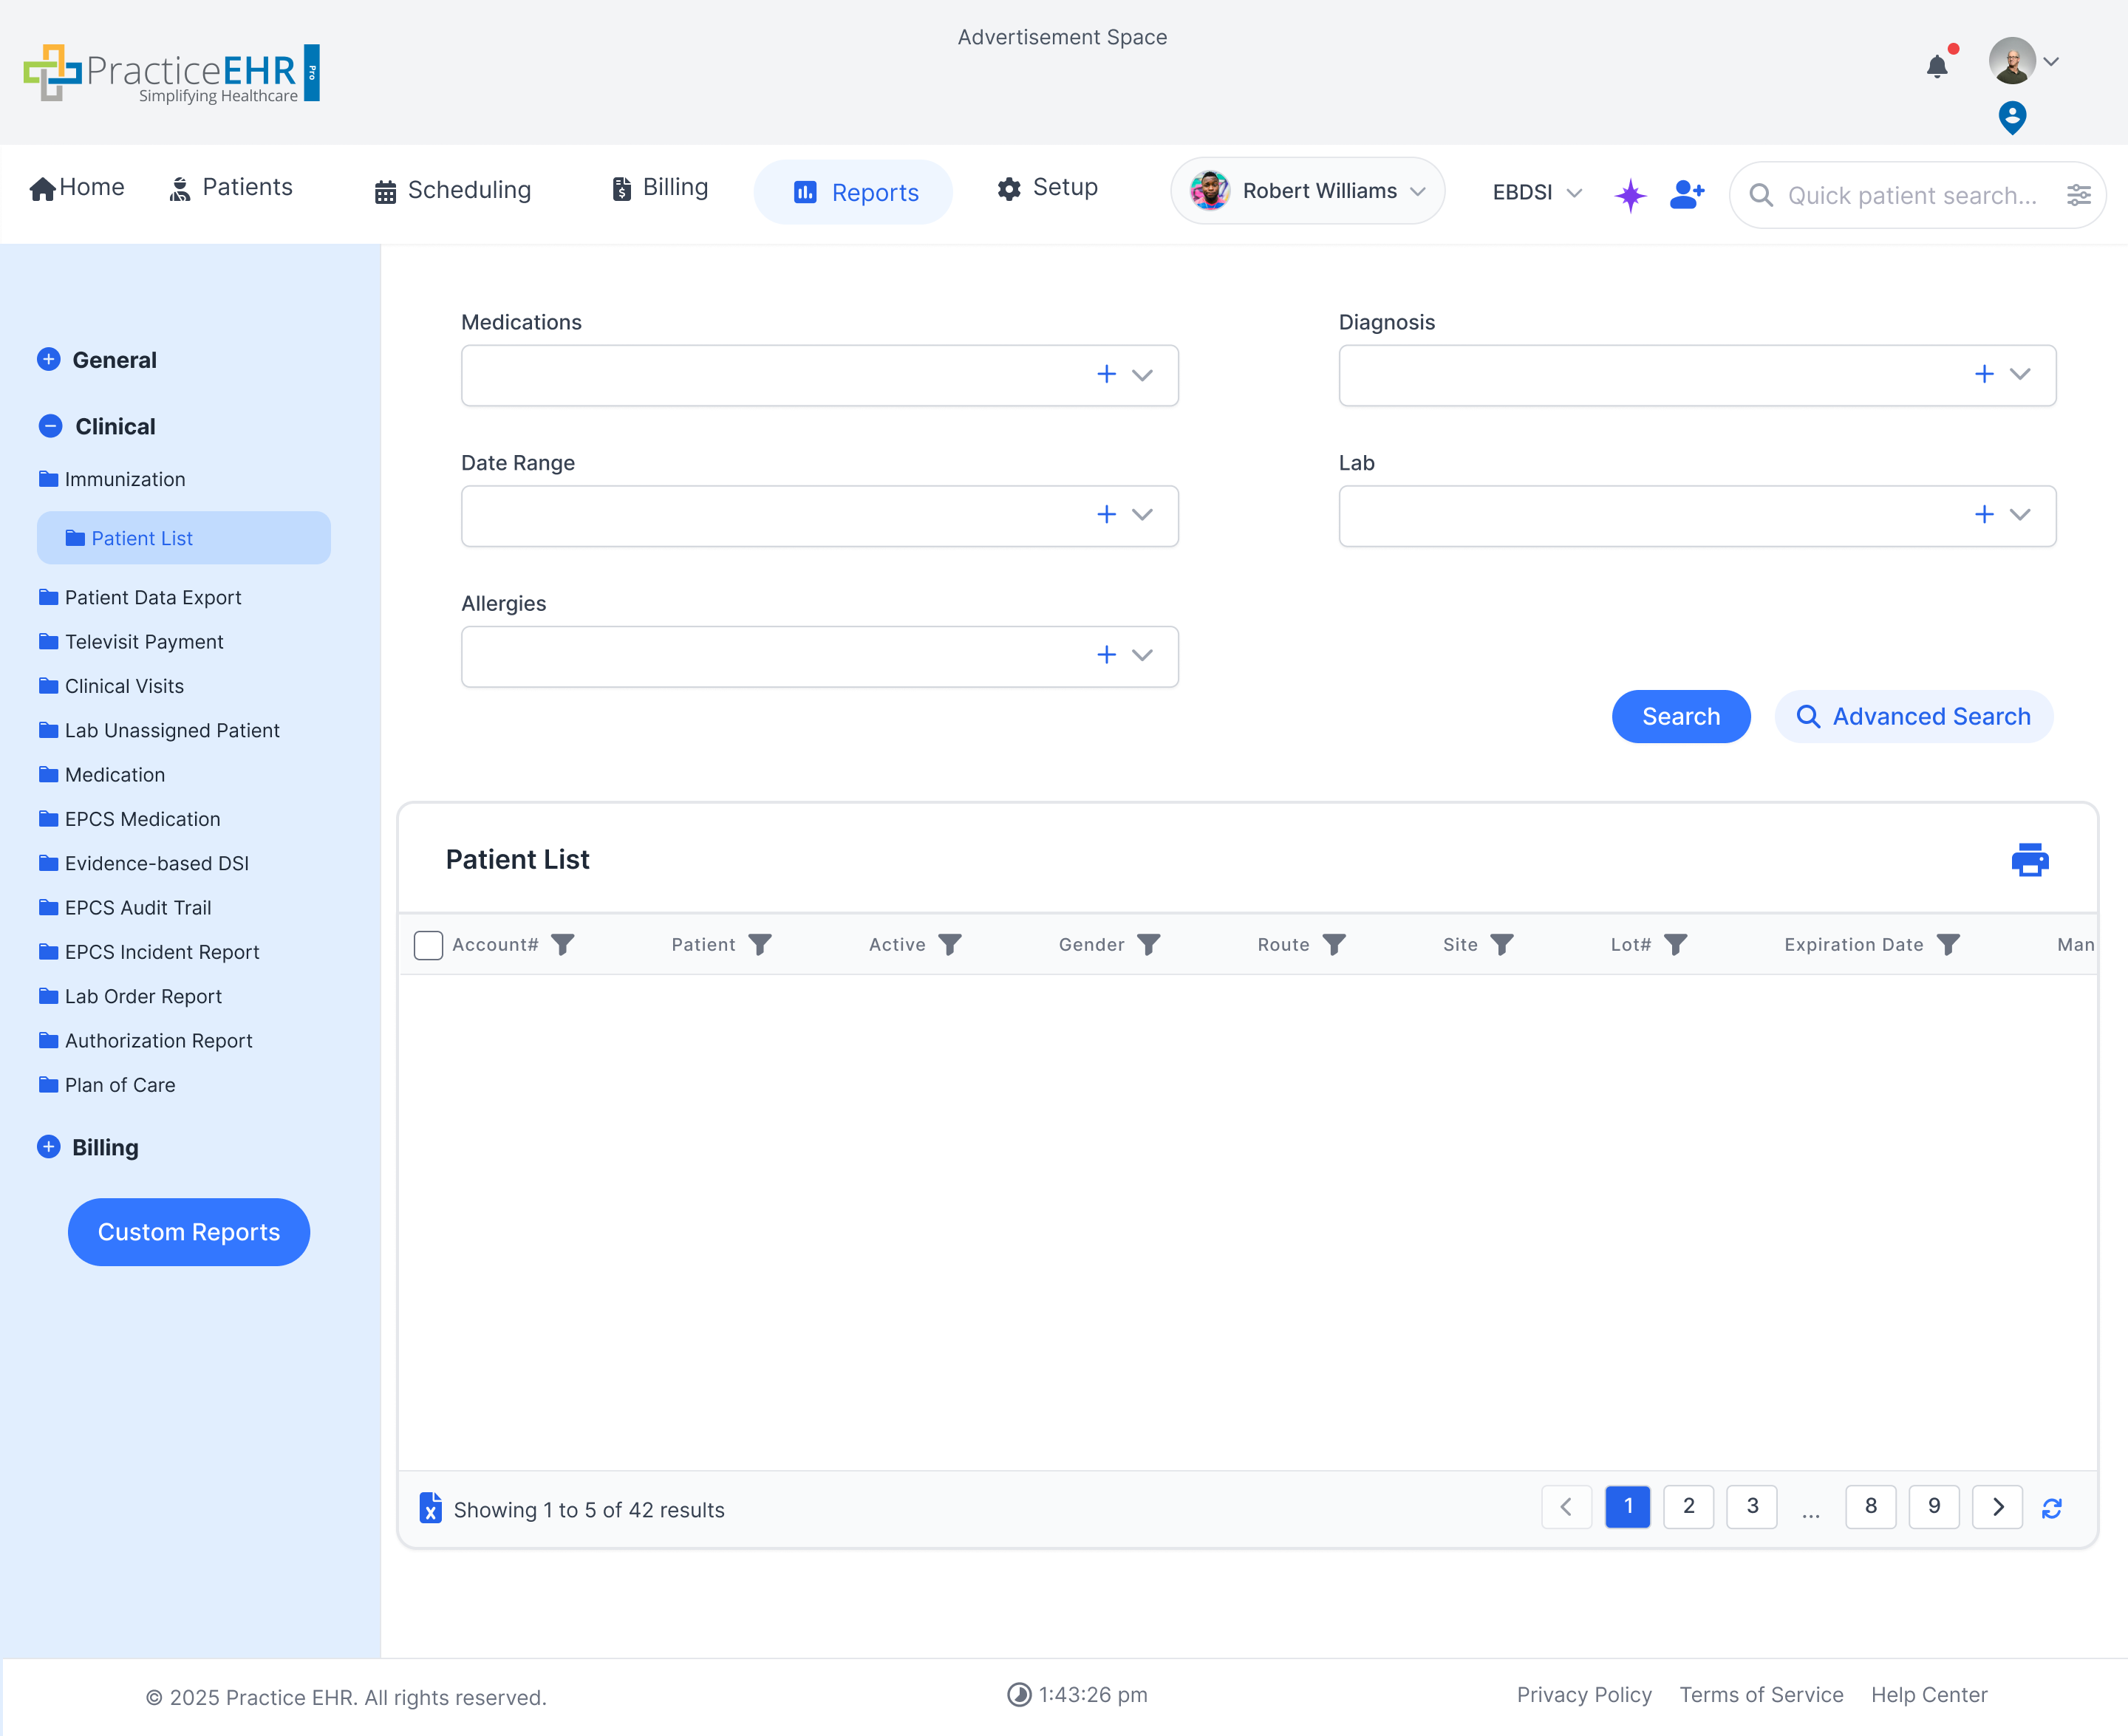Click the purple AI sparkle icon
The width and height of the screenshot is (2128, 1736).
[x=1630, y=194]
